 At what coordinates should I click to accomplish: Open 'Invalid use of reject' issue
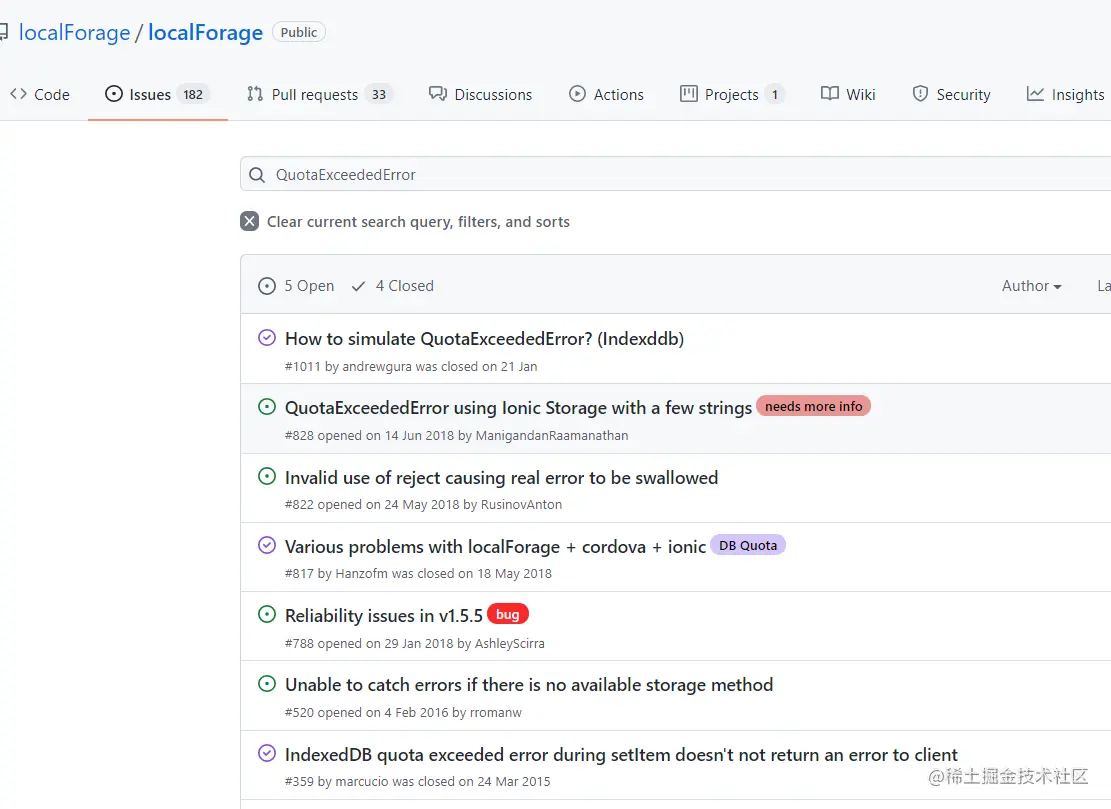coord(501,478)
